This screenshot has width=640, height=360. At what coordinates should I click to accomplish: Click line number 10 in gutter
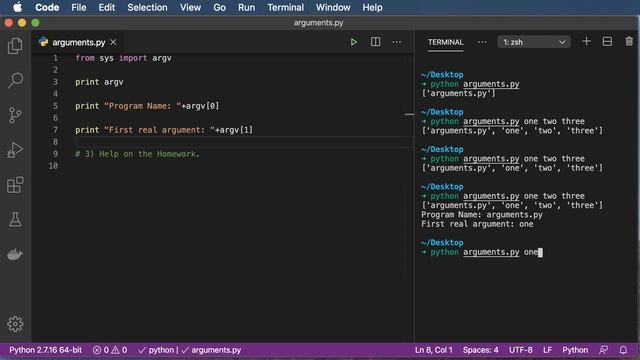pos(53,166)
